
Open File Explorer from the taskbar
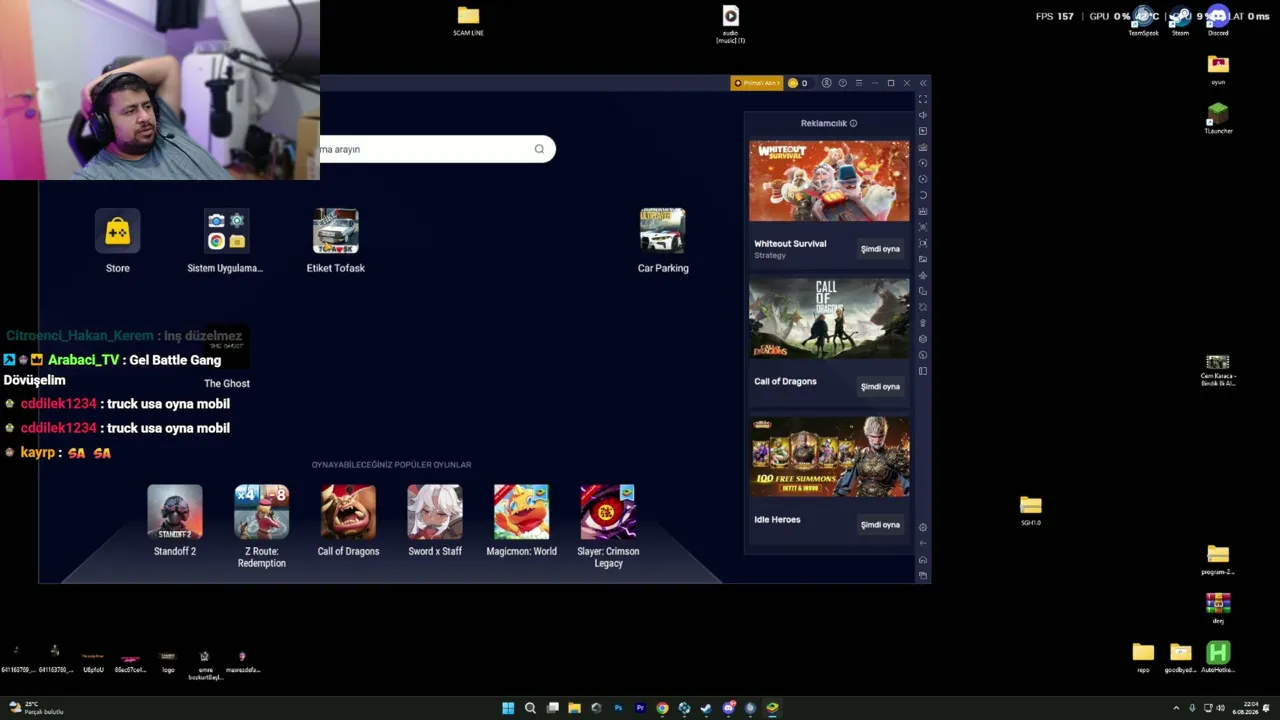pyautogui.click(x=574, y=708)
